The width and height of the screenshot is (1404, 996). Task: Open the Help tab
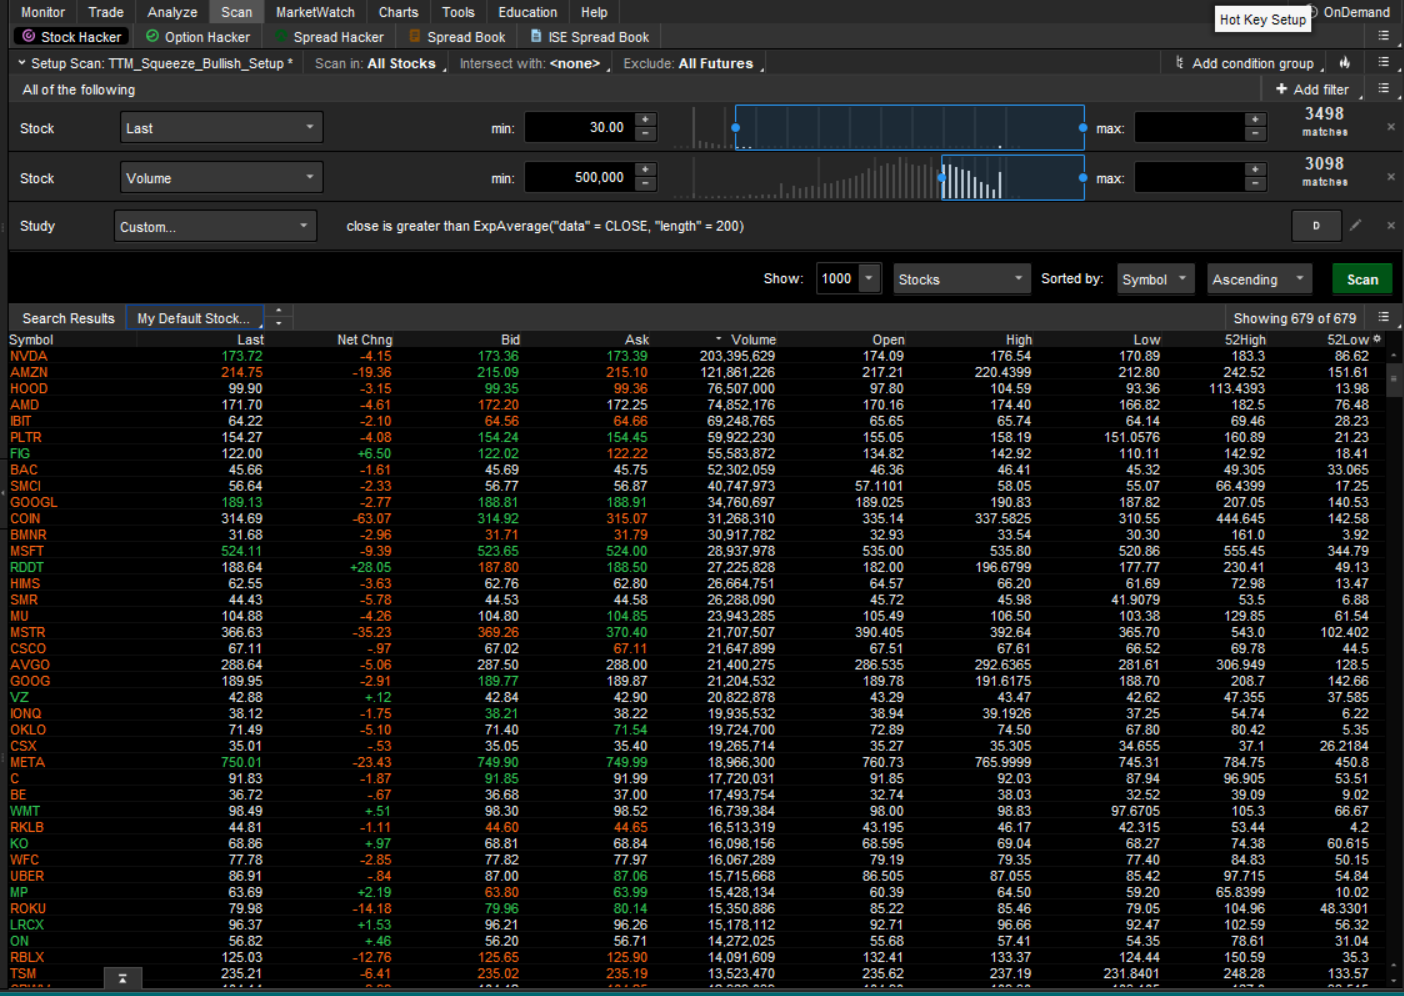click(x=594, y=12)
